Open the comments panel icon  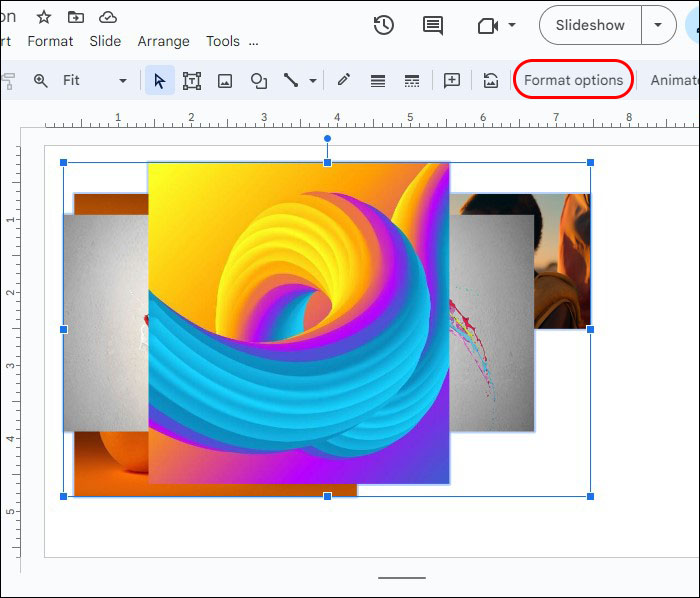[433, 26]
